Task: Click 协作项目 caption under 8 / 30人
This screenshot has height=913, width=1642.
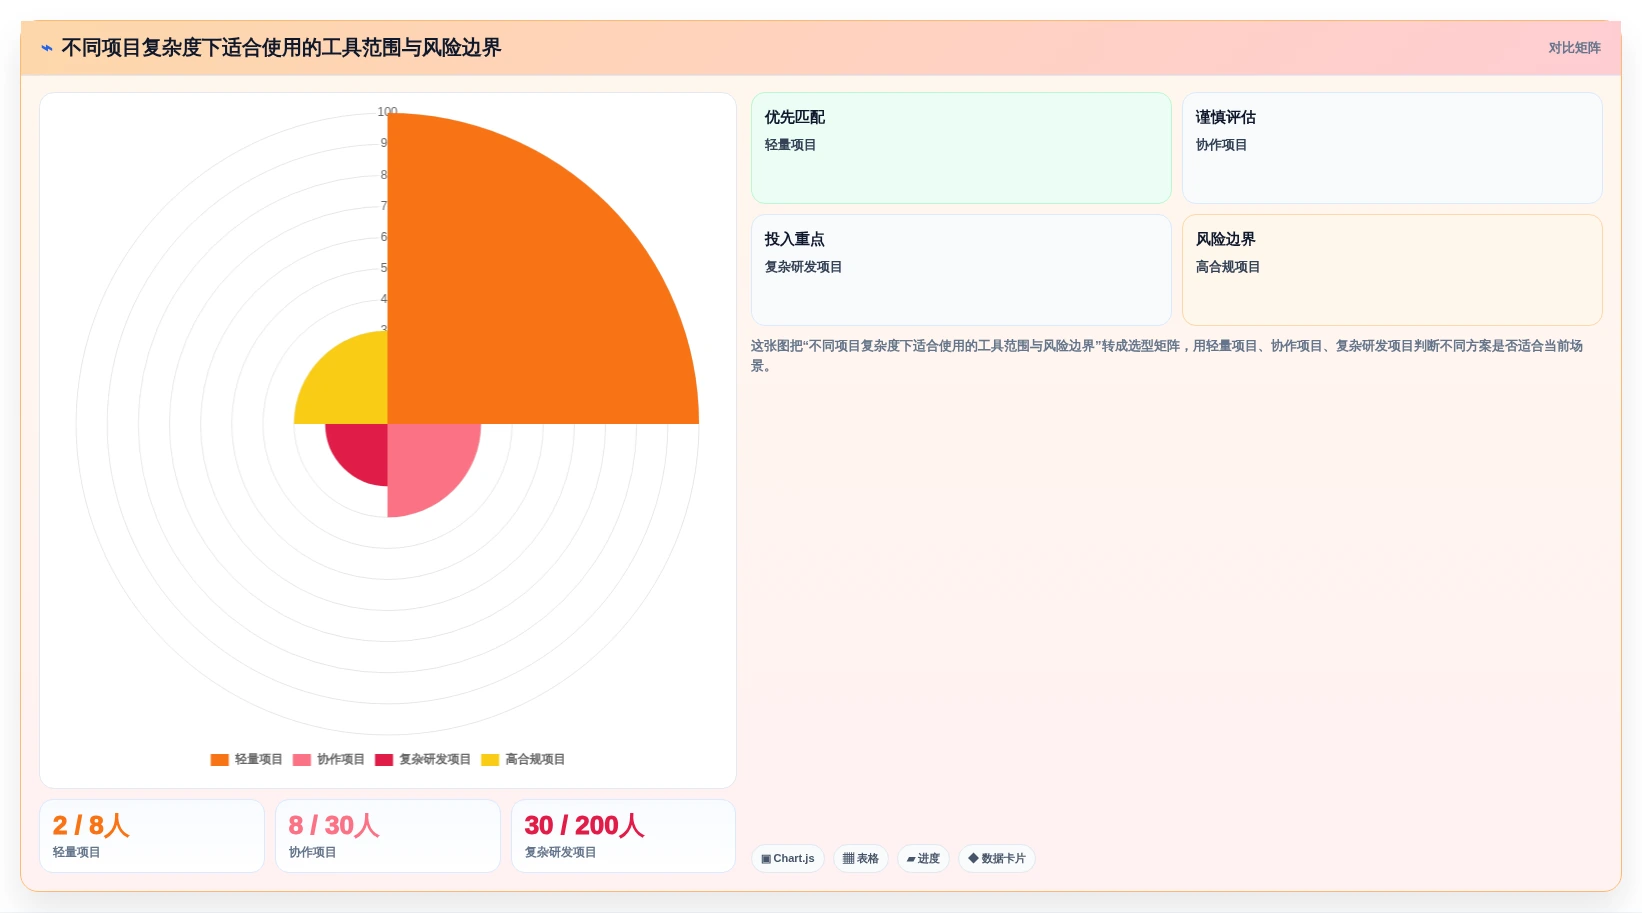Action: click(x=312, y=853)
